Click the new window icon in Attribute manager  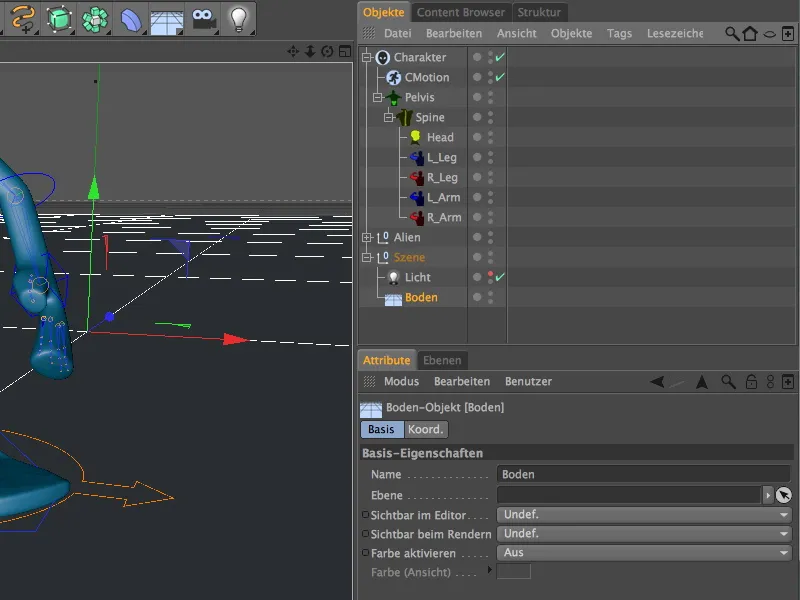pos(788,382)
